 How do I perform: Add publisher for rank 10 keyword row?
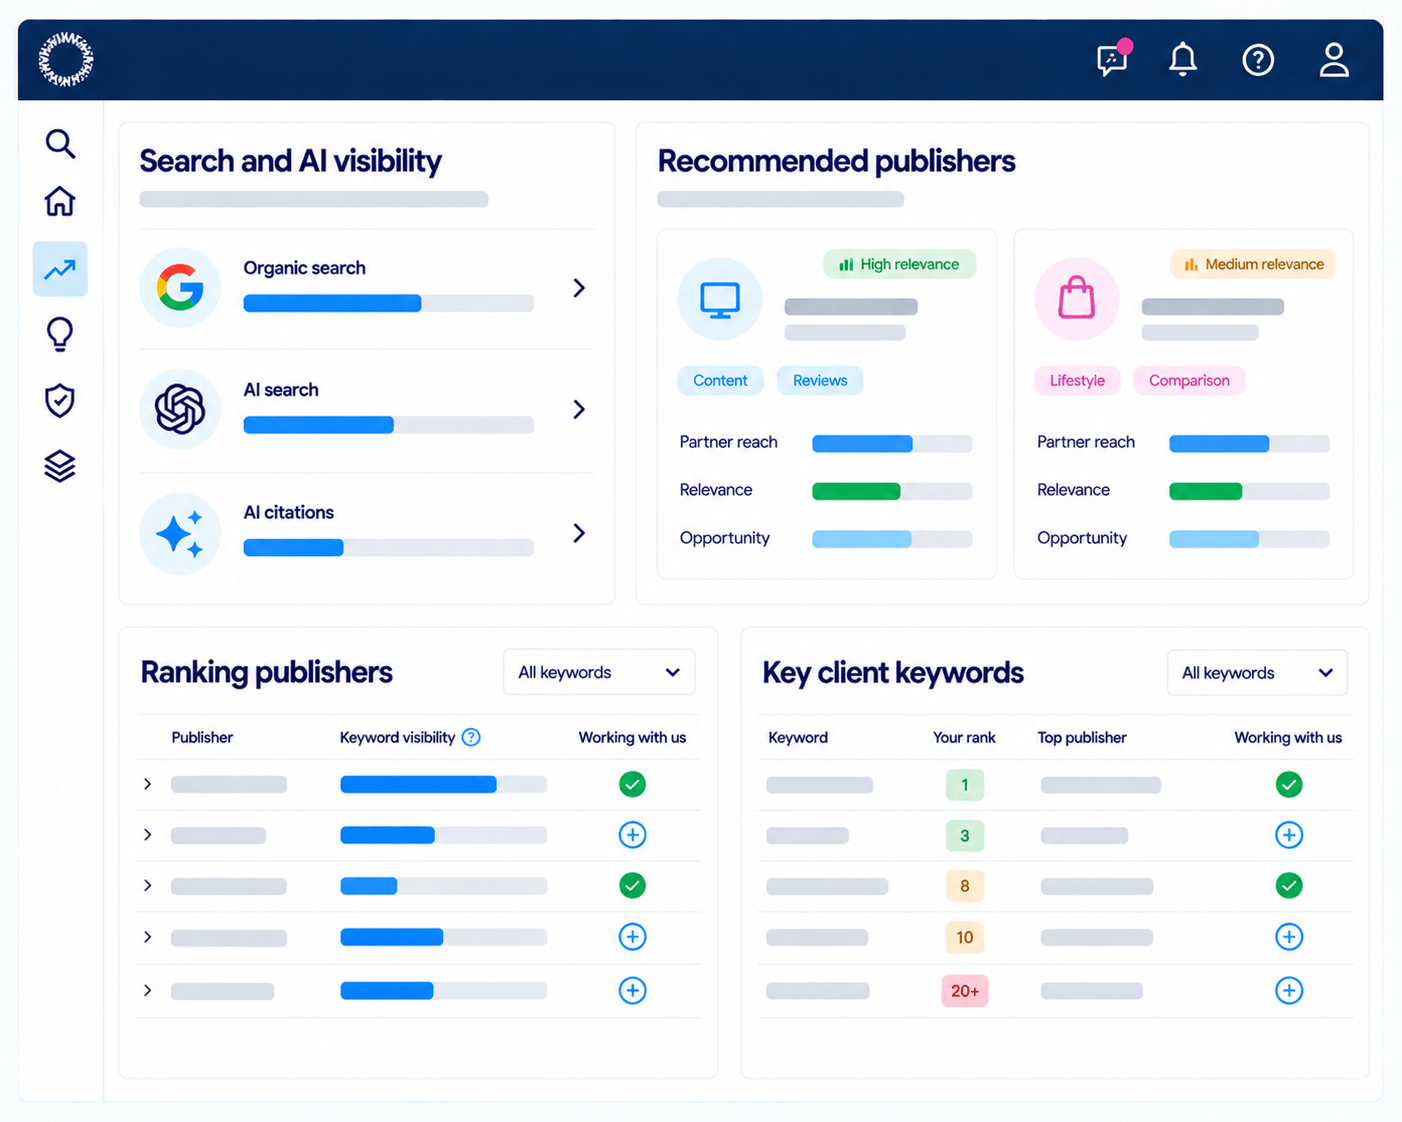1289,937
